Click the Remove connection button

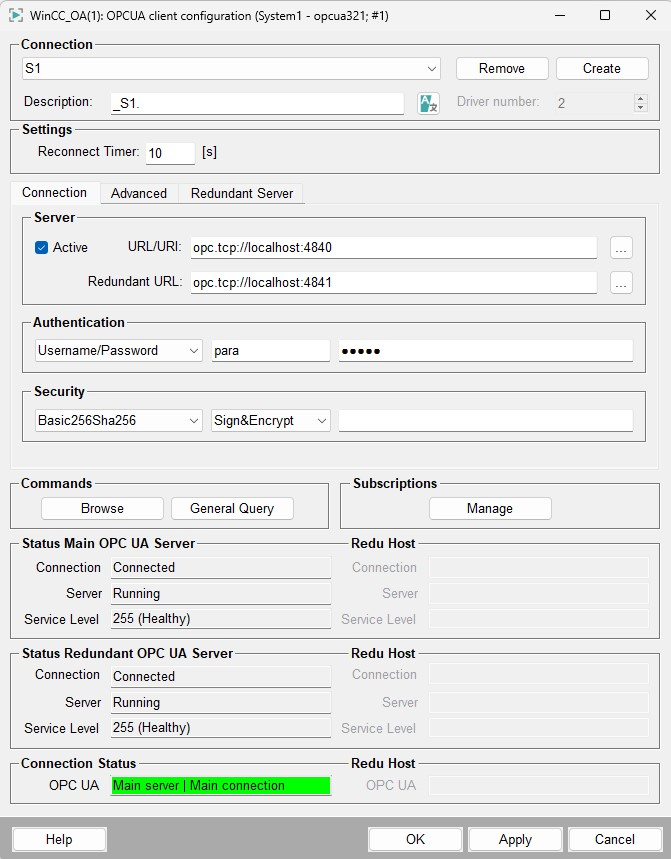coord(502,69)
